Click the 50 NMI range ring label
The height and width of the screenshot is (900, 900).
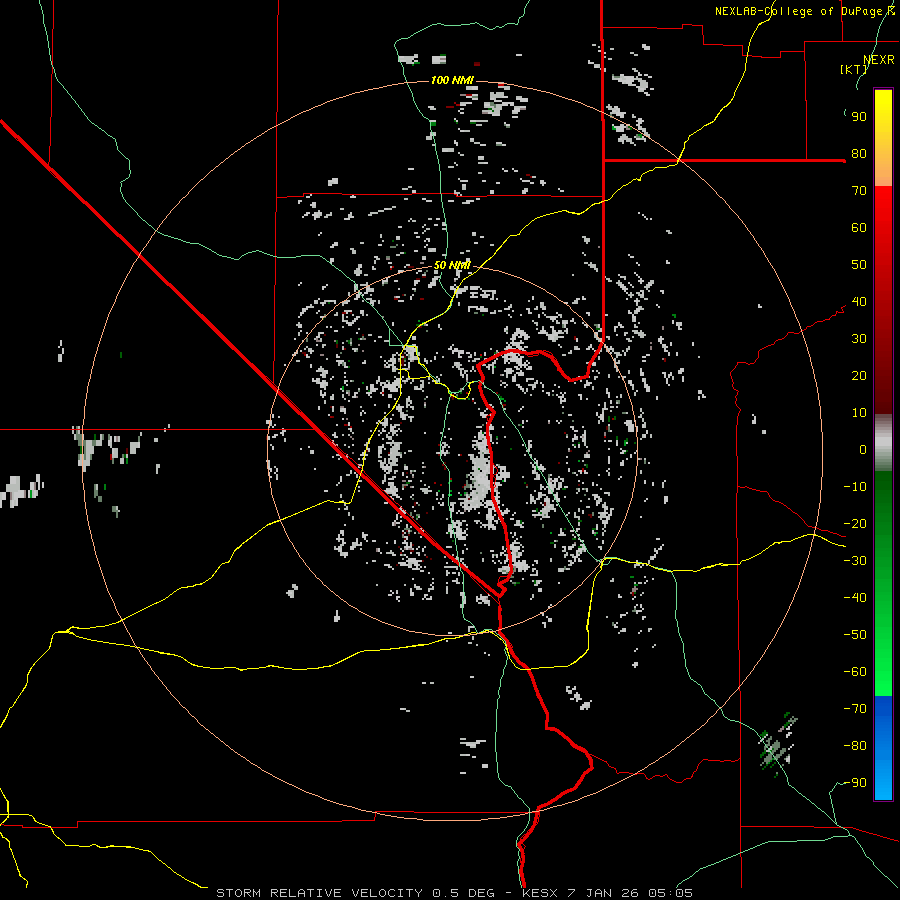pos(452,265)
